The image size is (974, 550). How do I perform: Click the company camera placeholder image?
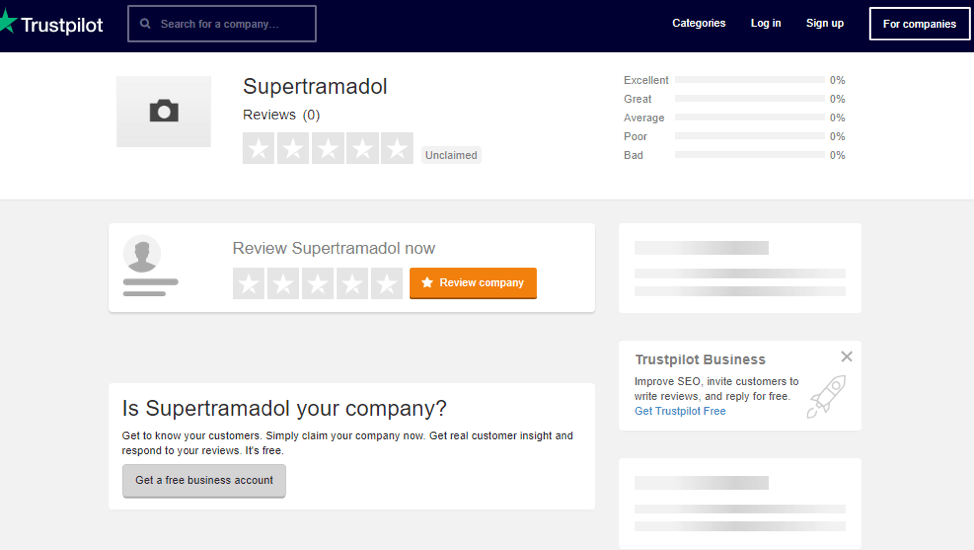pos(164,112)
